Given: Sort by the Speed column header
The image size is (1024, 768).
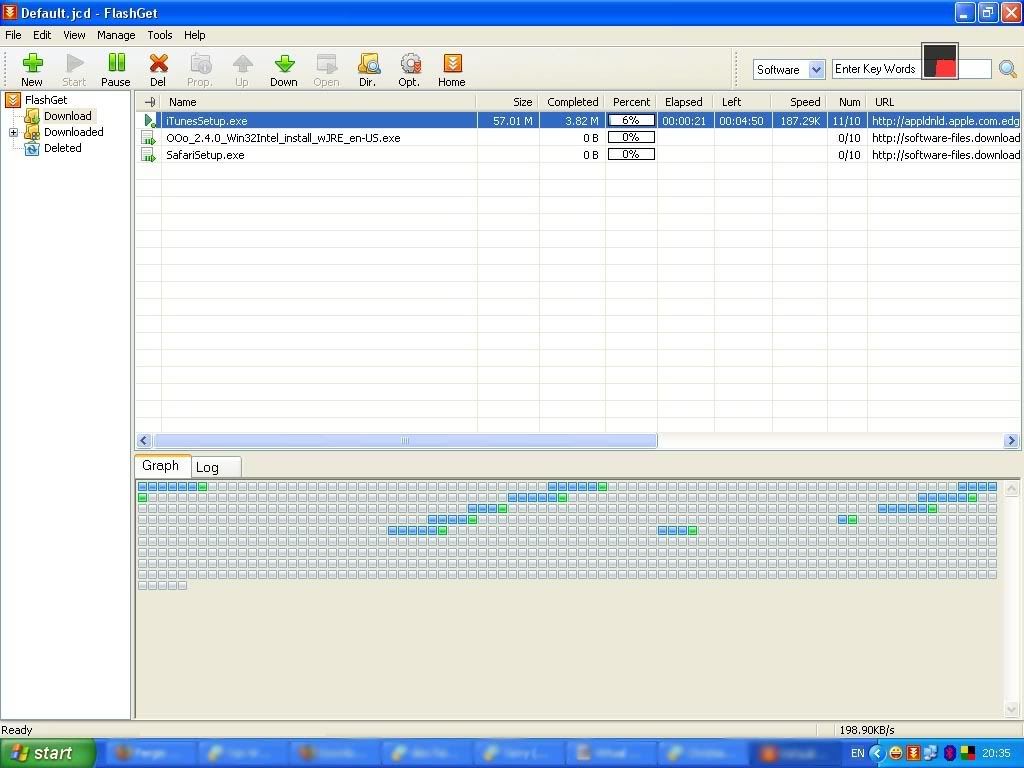Looking at the screenshot, I should point(800,102).
